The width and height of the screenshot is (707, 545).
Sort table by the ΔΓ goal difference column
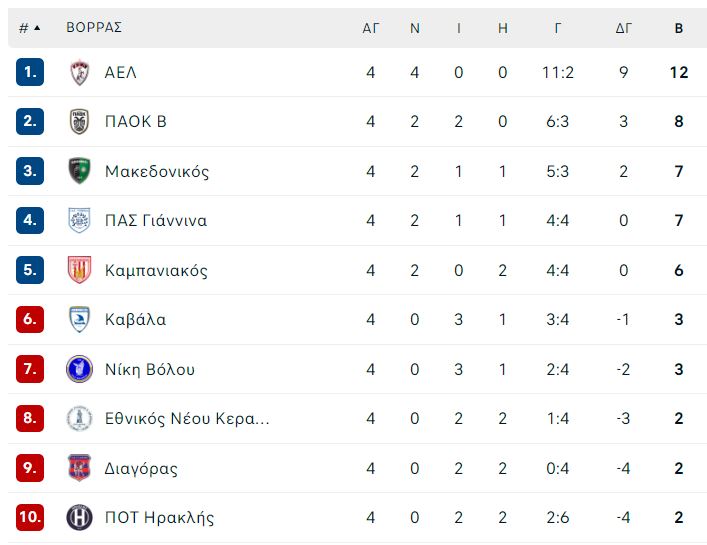click(624, 28)
